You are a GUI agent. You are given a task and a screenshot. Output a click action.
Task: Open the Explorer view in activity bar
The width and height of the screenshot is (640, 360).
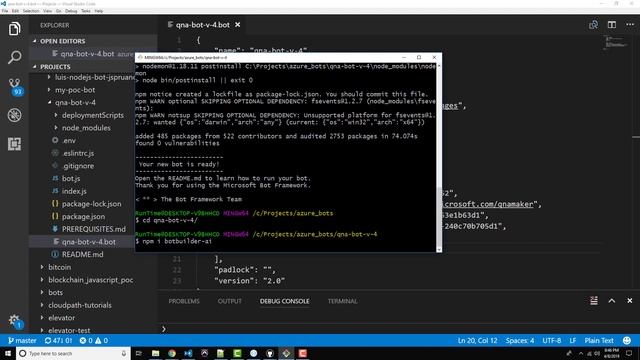coord(14,29)
